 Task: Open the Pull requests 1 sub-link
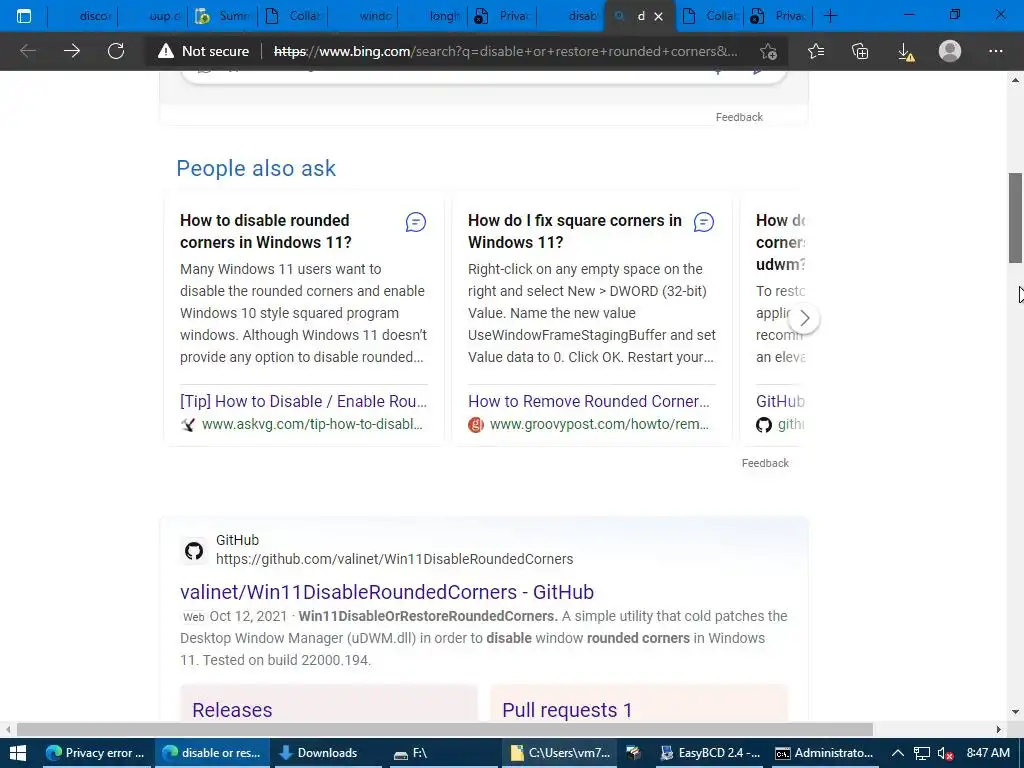click(567, 710)
